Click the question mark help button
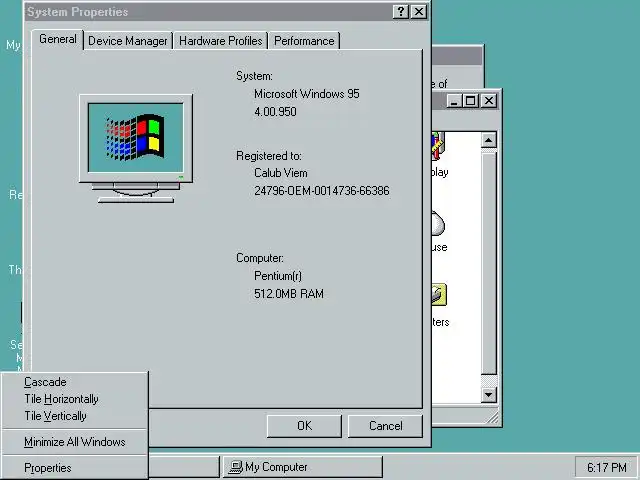640x480 pixels. (x=401, y=12)
